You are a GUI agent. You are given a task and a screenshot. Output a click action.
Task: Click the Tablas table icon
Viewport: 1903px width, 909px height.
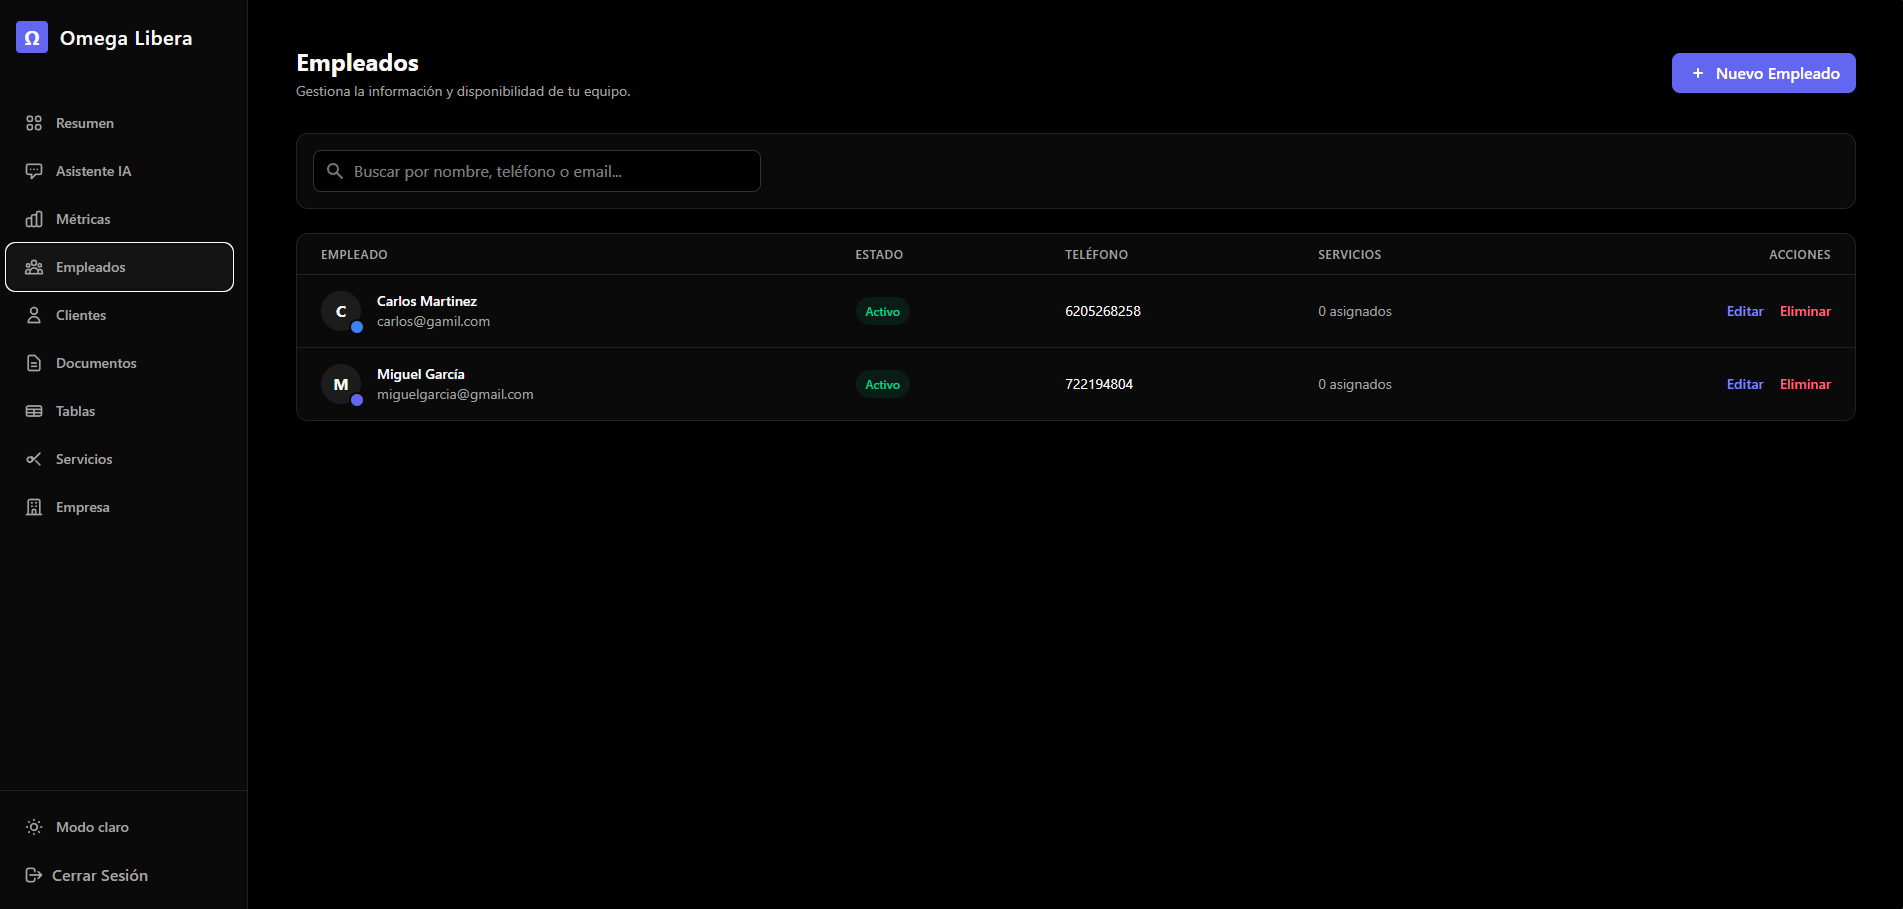pos(34,411)
